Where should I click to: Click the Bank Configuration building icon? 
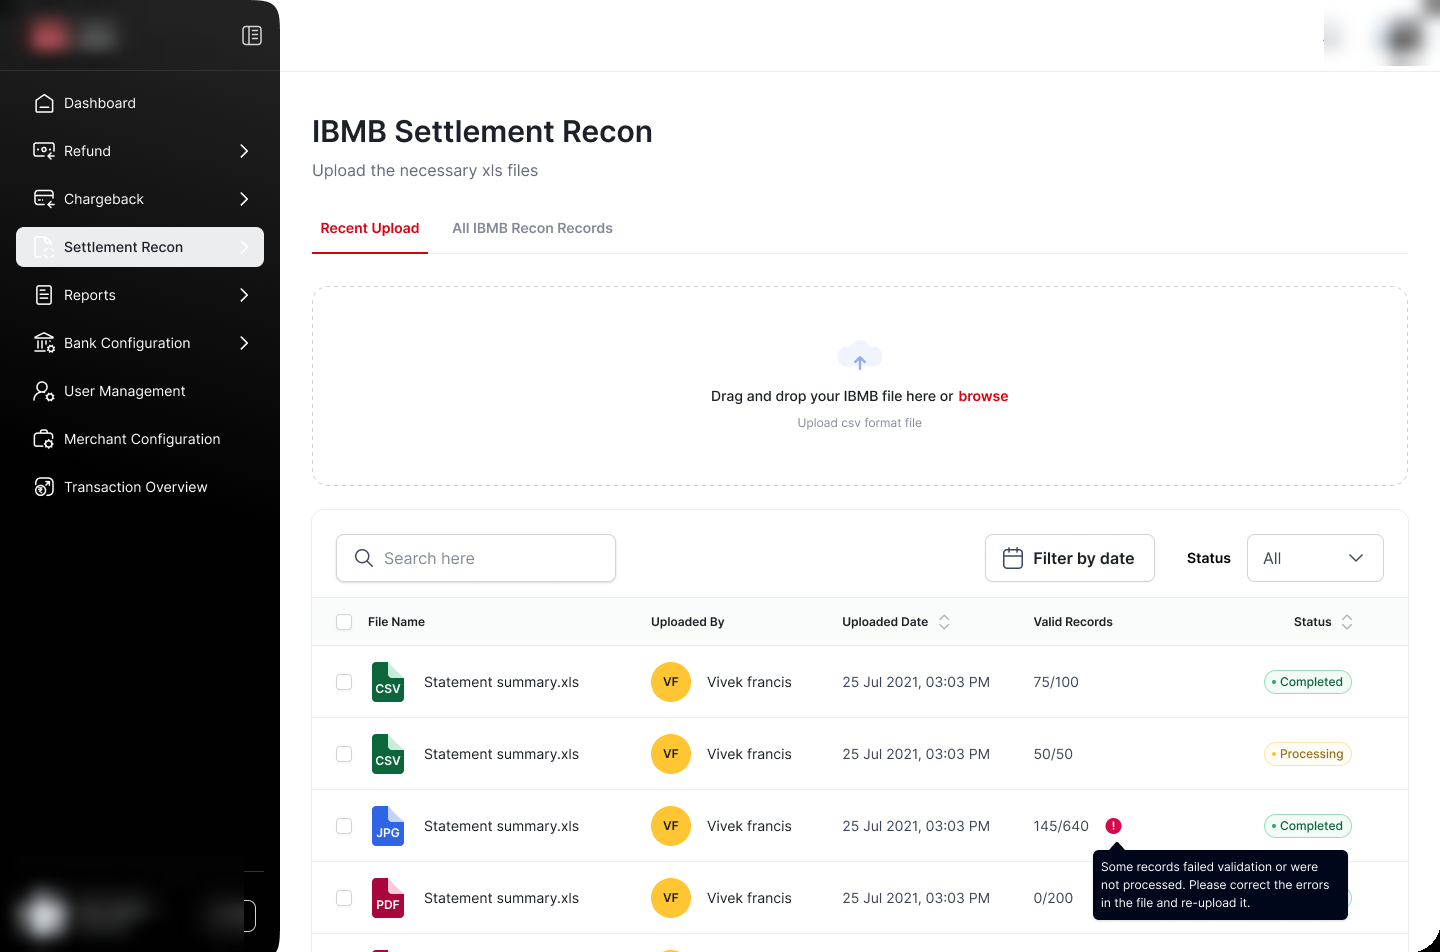(x=44, y=343)
